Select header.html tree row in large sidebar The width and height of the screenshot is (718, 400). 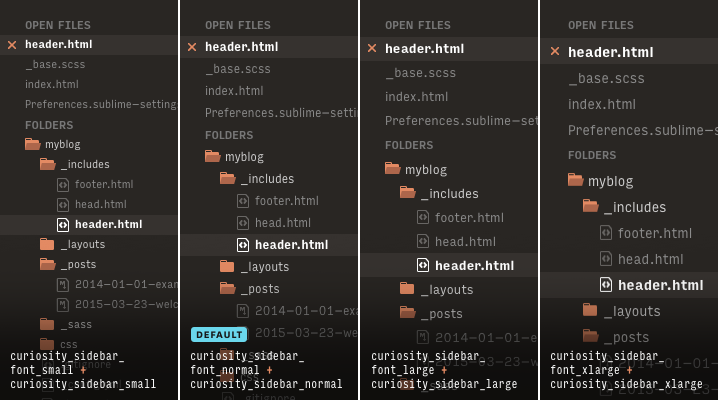tap(449, 265)
